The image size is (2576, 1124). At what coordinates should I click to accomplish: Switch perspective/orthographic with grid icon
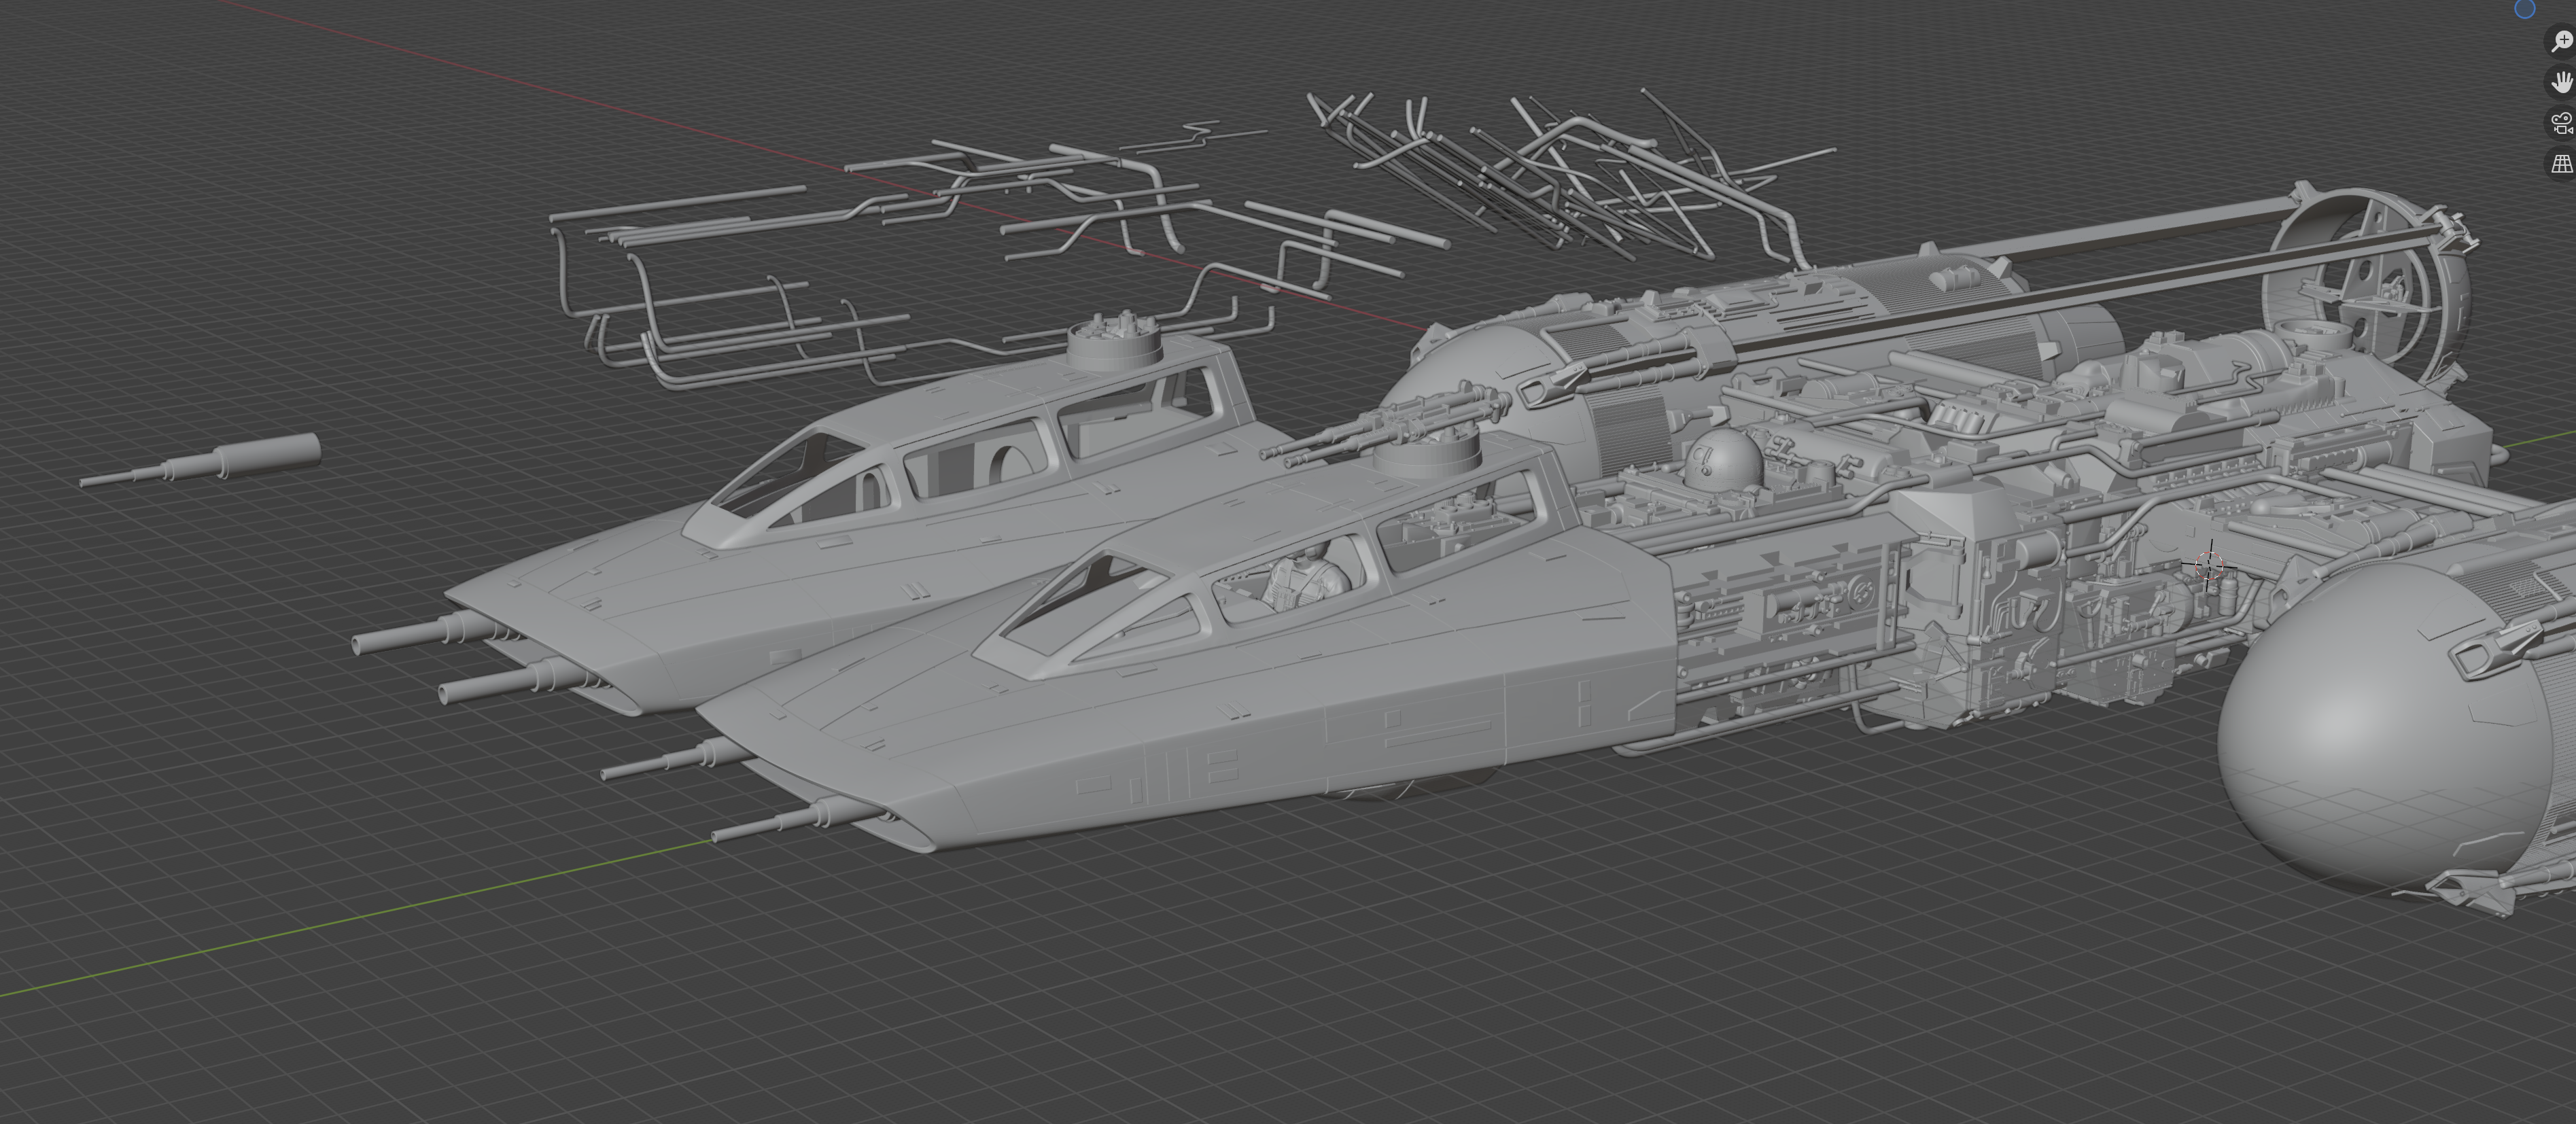(2561, 164)
